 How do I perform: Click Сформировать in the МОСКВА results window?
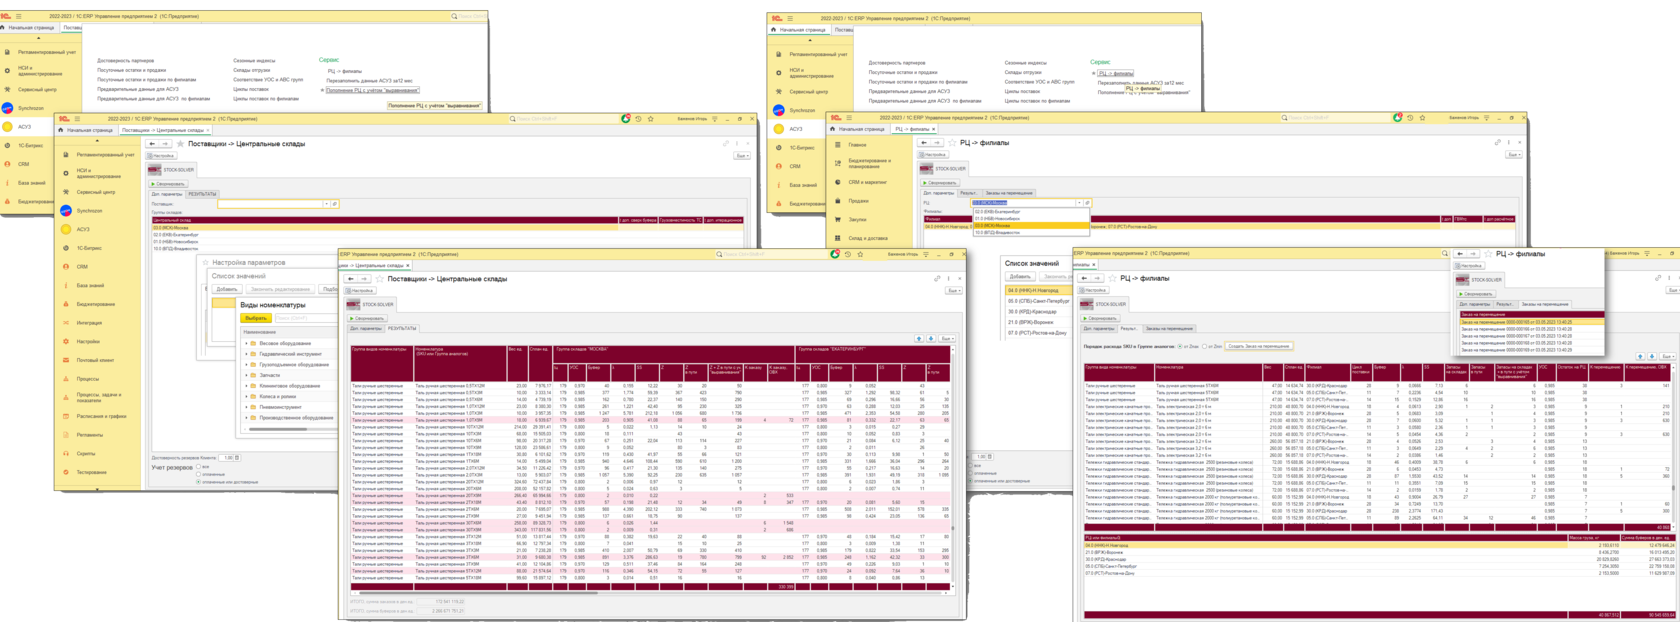tap(368, 318)
